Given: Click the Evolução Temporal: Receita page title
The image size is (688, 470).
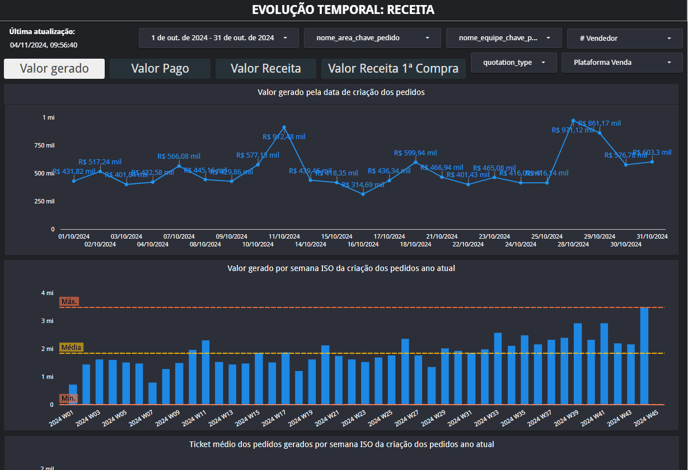Looking at the screenshot, I should click(x=343, y=9).
